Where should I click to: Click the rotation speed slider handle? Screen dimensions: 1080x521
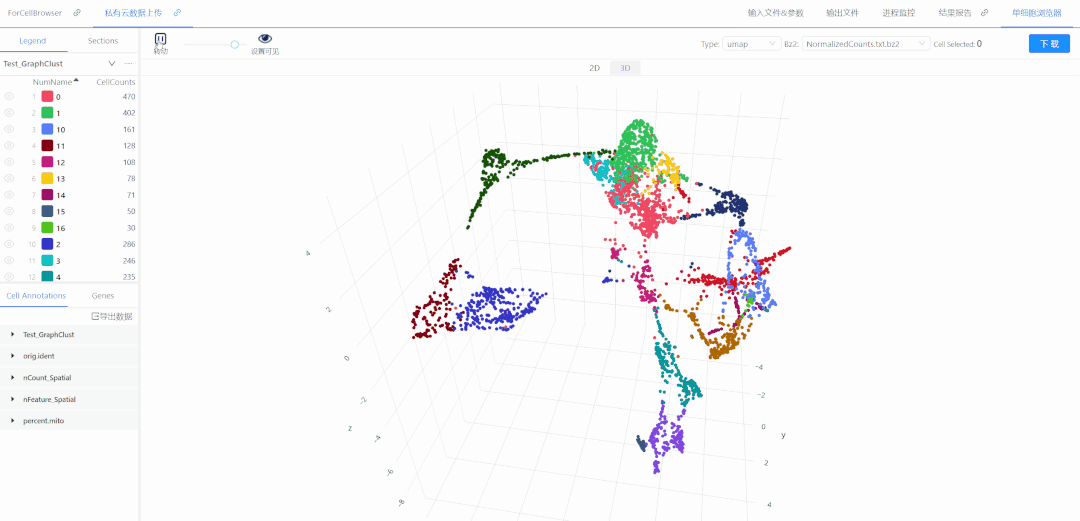[x=234, y=44]
